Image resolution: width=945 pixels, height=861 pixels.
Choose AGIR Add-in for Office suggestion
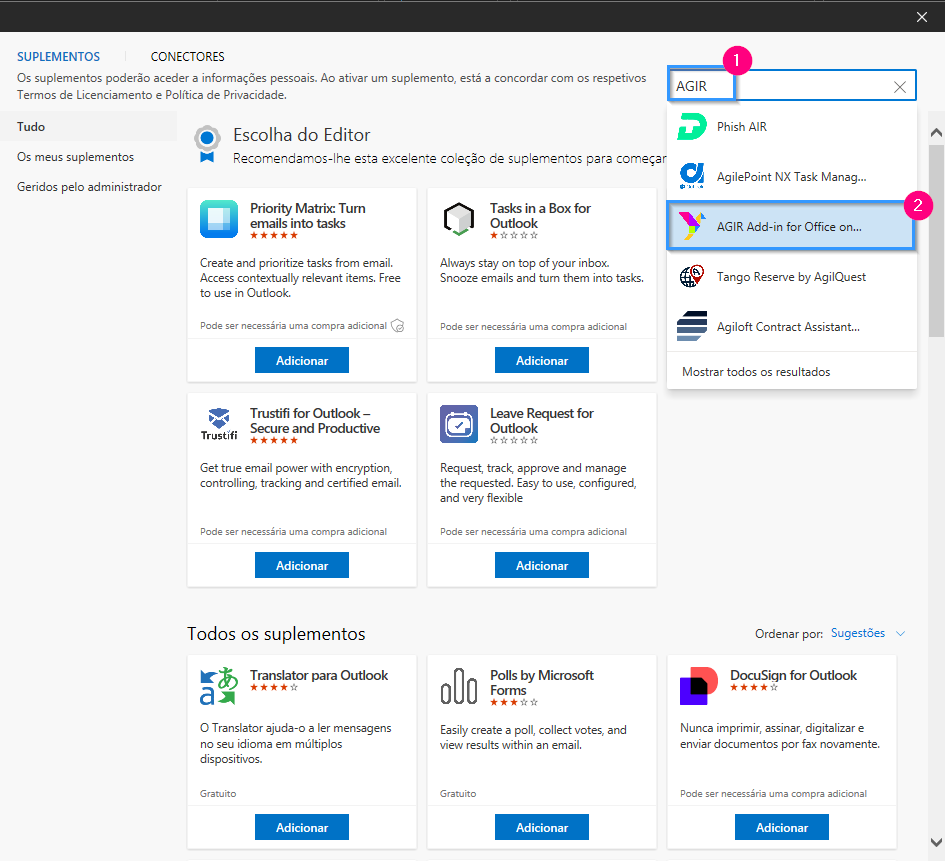tap(791, 226)
